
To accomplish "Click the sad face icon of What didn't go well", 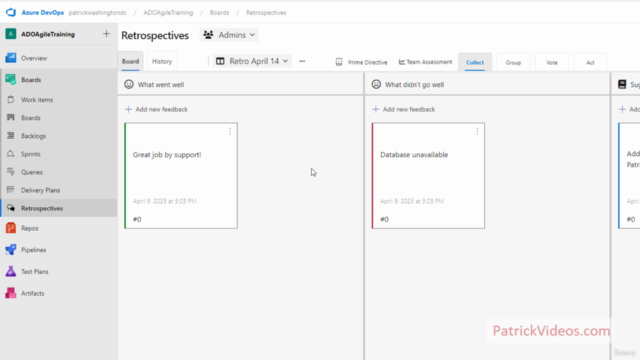I will (376, 84).
